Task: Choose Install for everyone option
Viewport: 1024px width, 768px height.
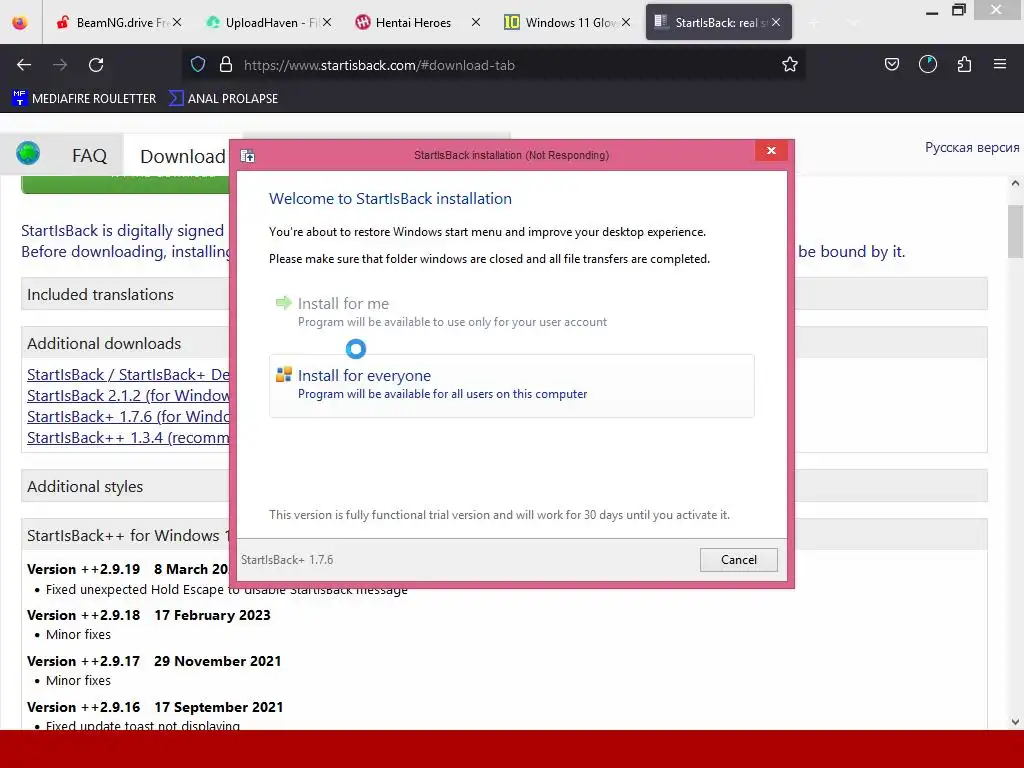Action: (511, 386)
